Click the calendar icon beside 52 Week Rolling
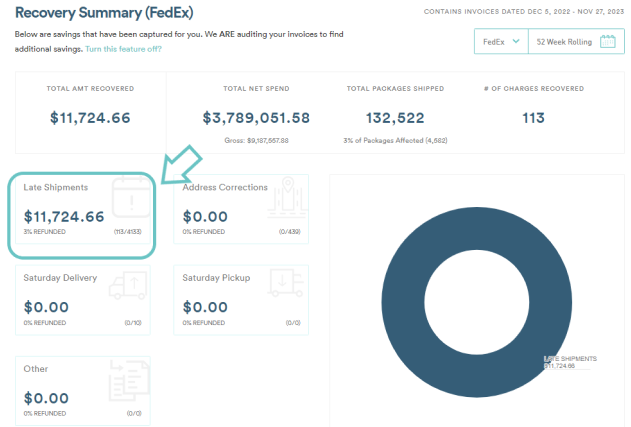This screenshot has height=427, width=631. click(606, 42)
